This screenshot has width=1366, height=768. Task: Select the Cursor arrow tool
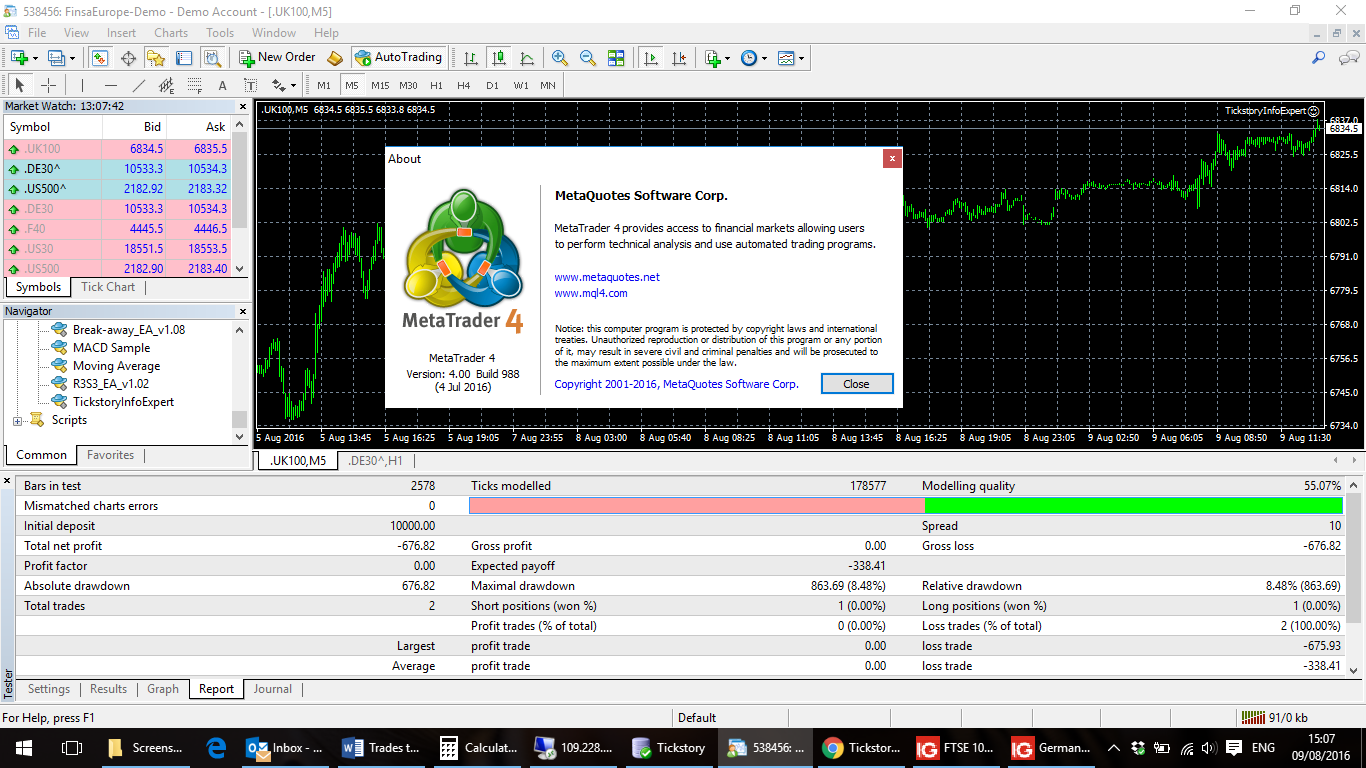[20, 85]
